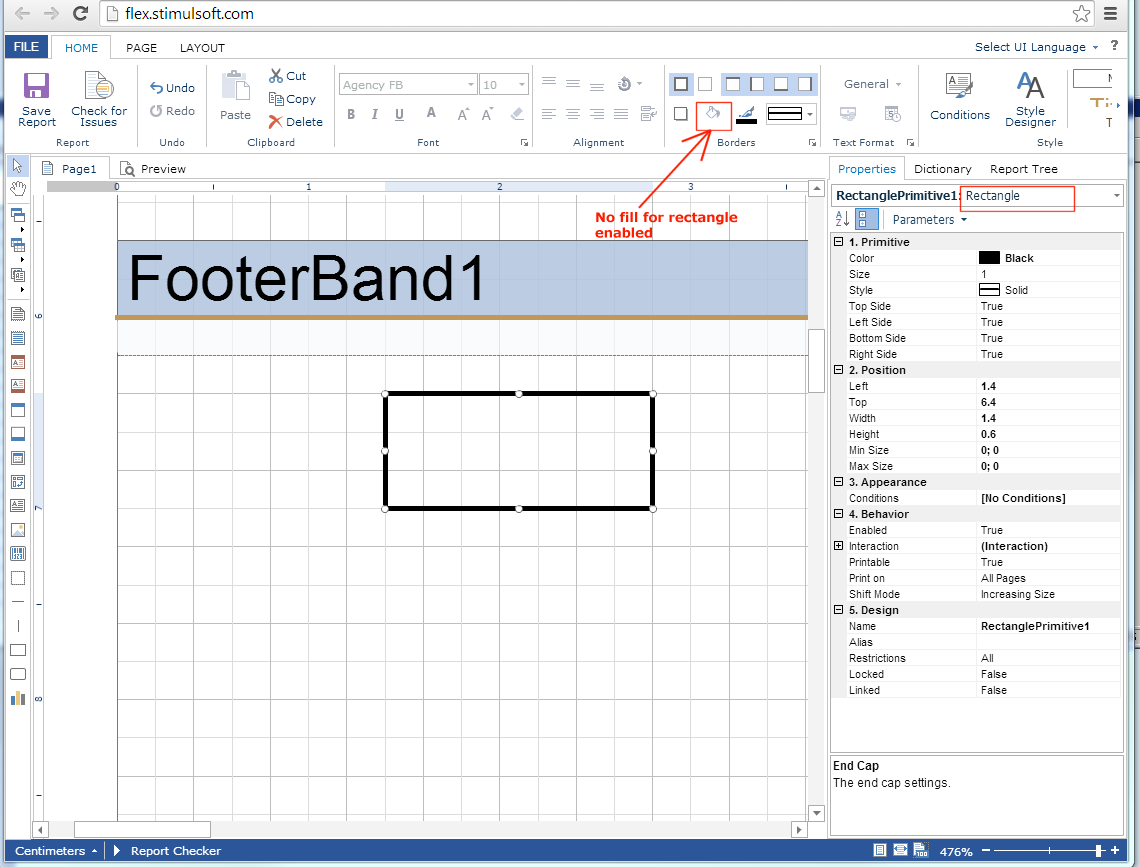This screenshot has width=1140, height=867.
Task: Open the Conditions editor
Action: 960,97
